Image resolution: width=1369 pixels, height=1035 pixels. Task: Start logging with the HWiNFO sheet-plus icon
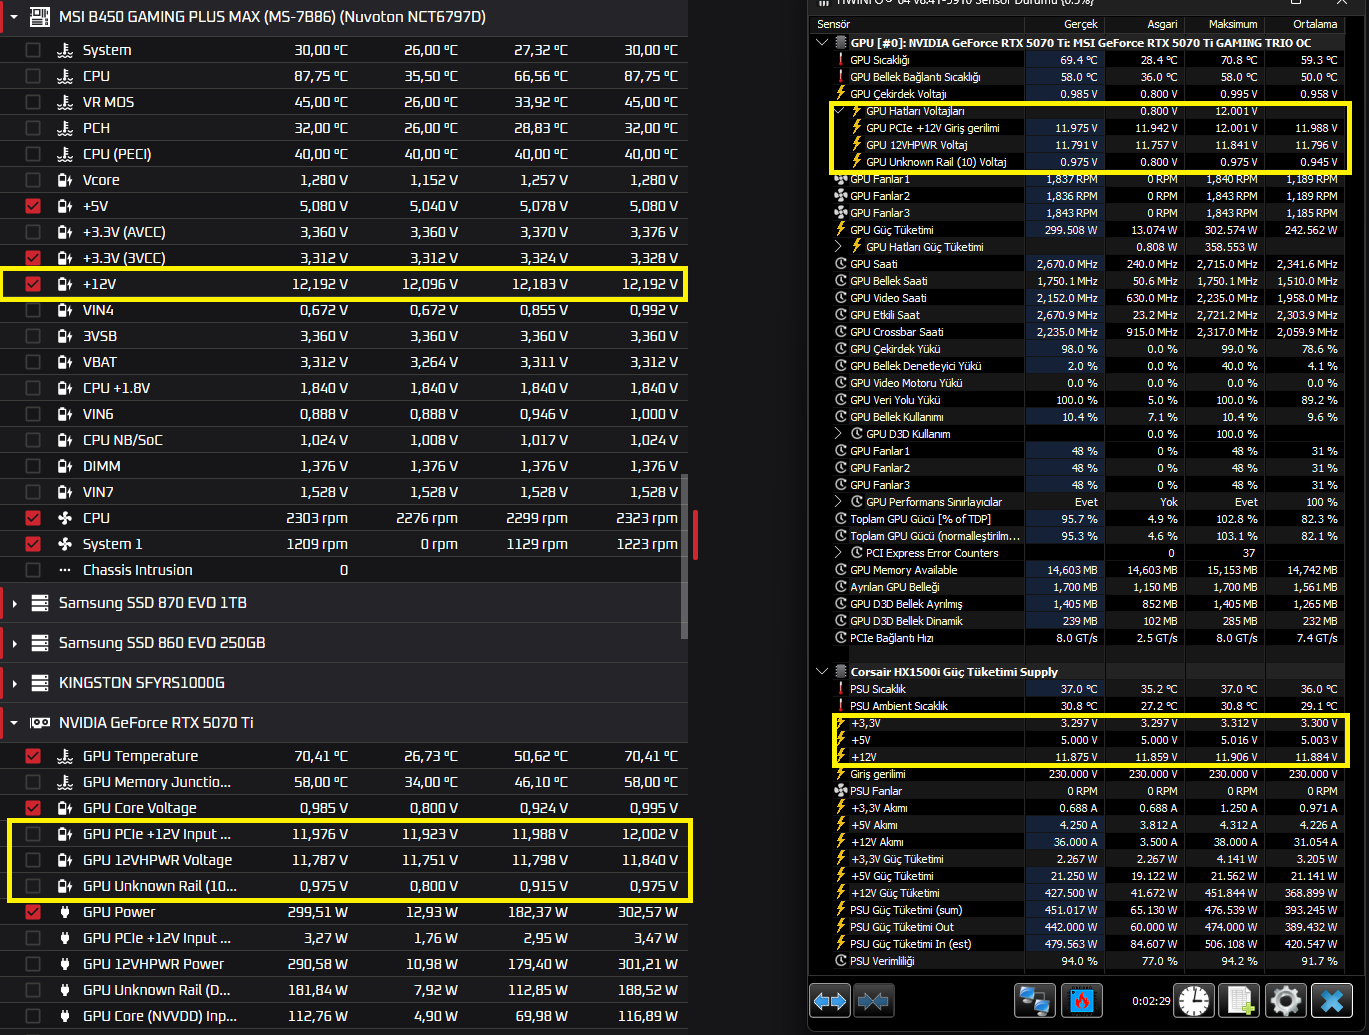[1240, 1001]
